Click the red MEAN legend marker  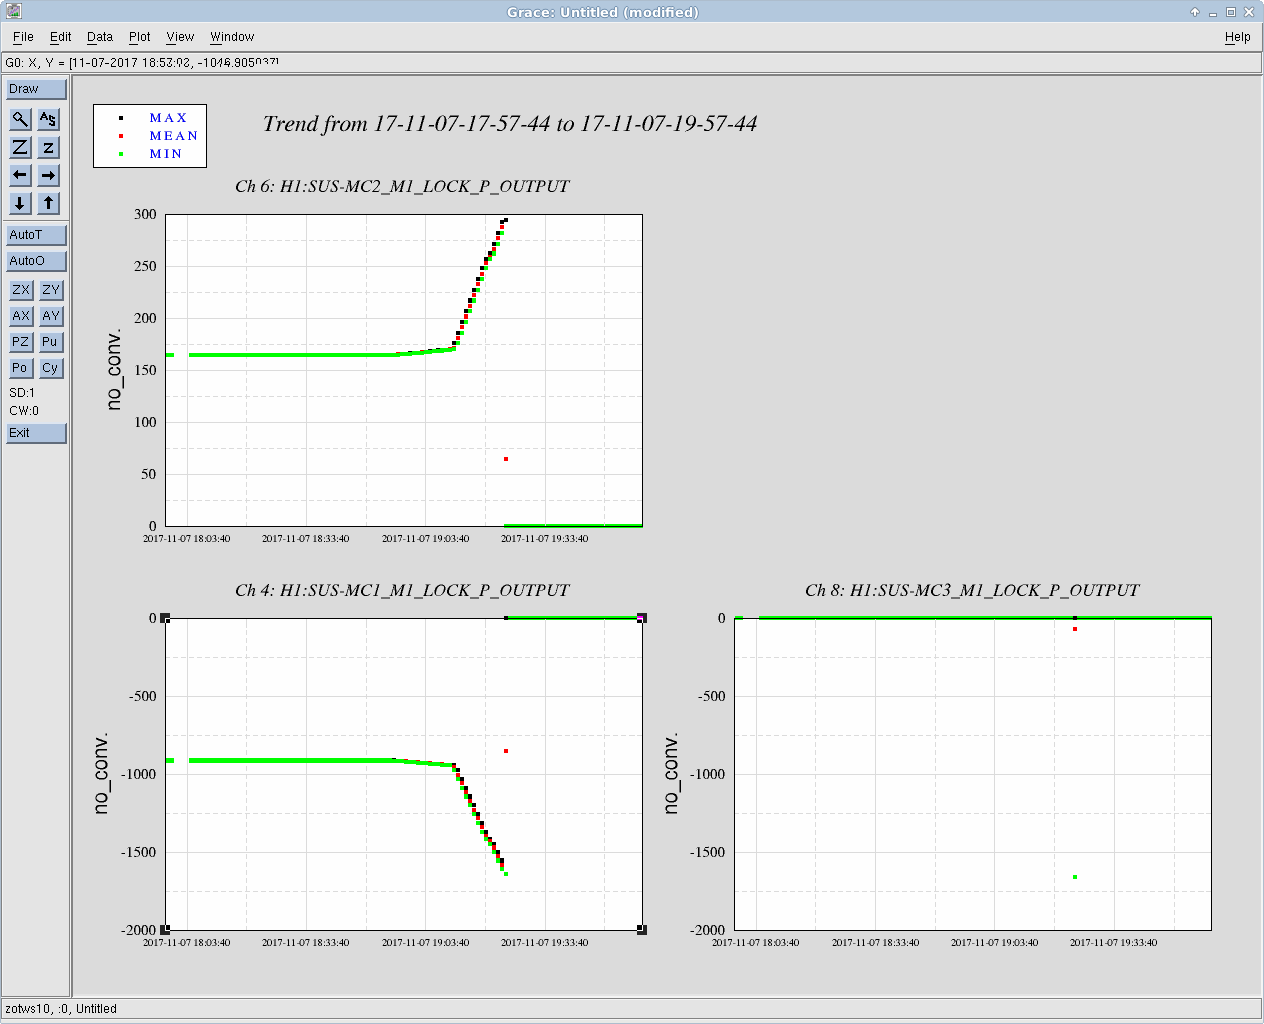121,136
